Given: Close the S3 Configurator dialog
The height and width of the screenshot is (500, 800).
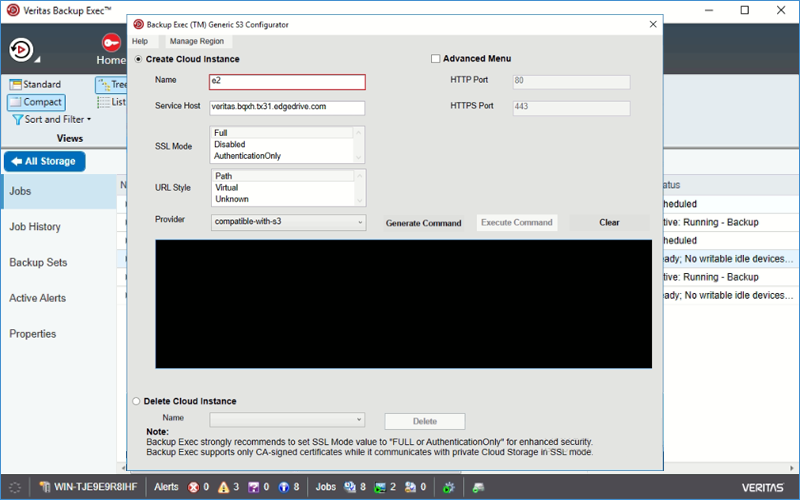Looking at the screenshot, I should 653,24.
